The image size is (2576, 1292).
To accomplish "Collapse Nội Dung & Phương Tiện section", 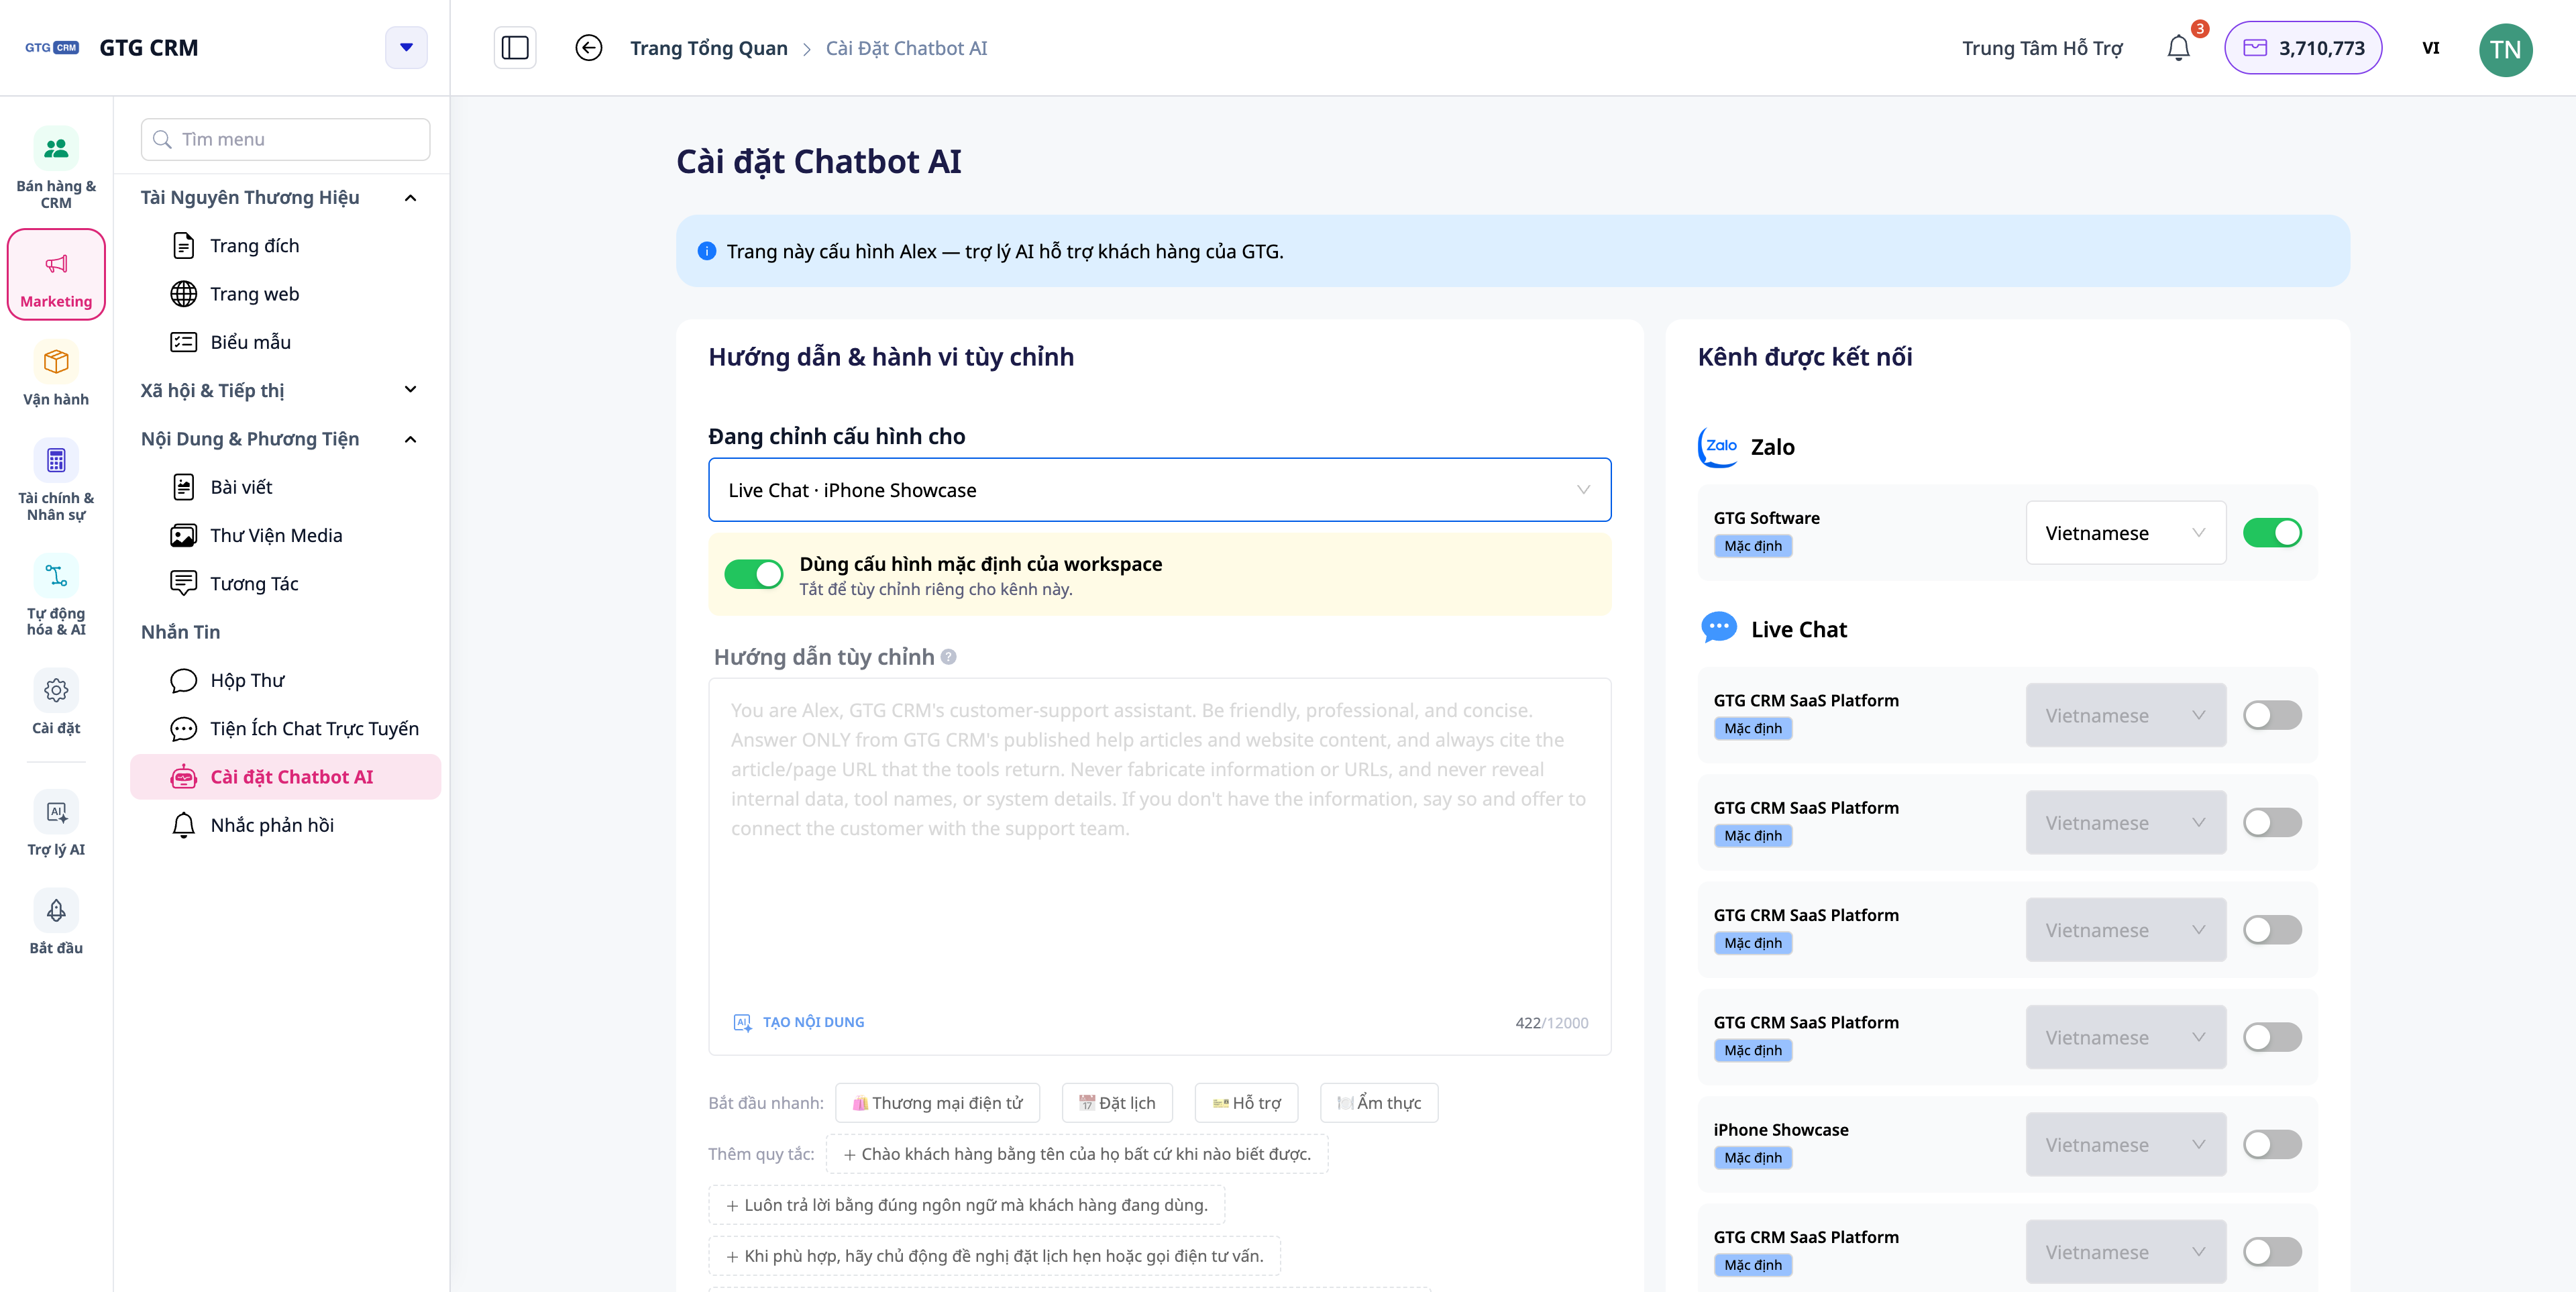I will click(410, 439).
